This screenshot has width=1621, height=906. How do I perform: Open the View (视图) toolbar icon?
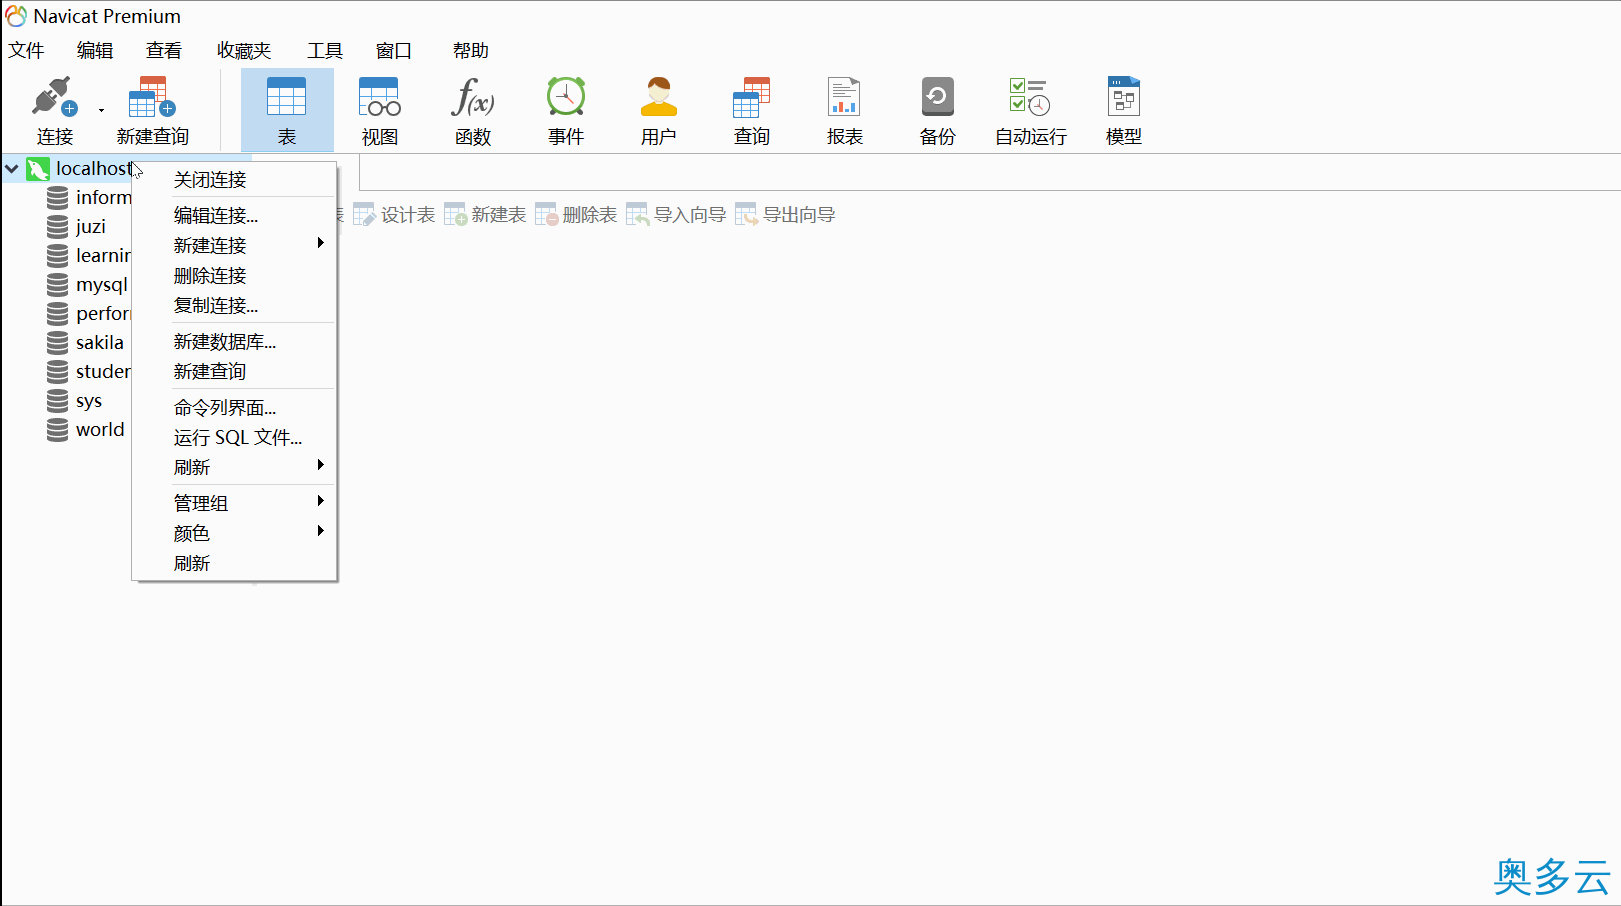pyautogui.click(x=379, y=98)
